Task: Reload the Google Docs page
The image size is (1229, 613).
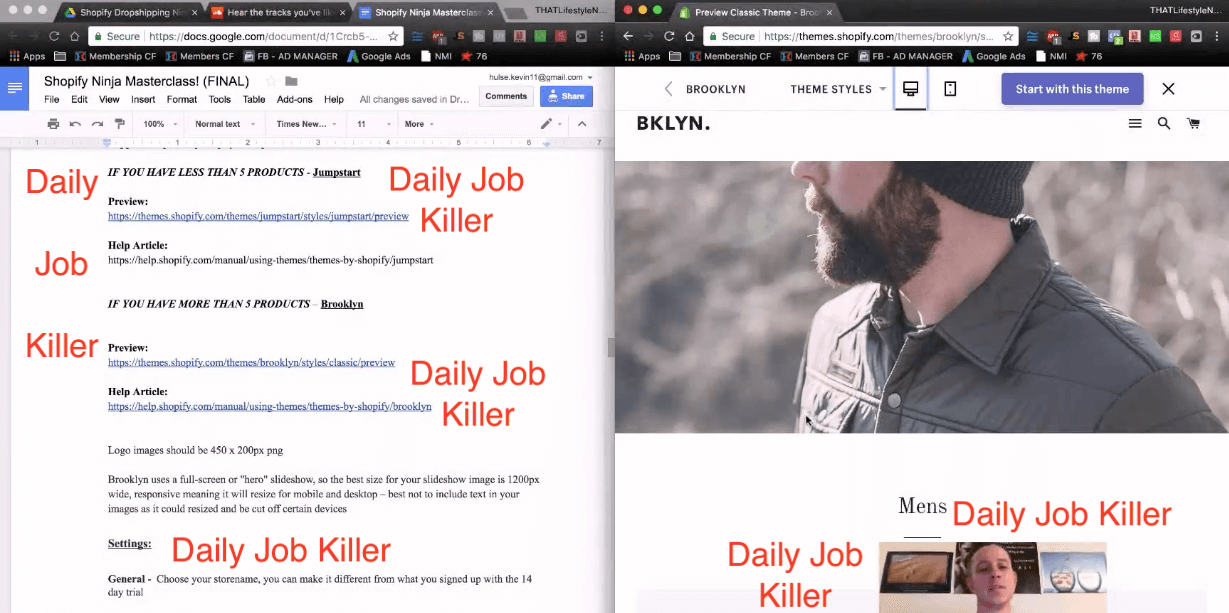Action: [54, 36]
